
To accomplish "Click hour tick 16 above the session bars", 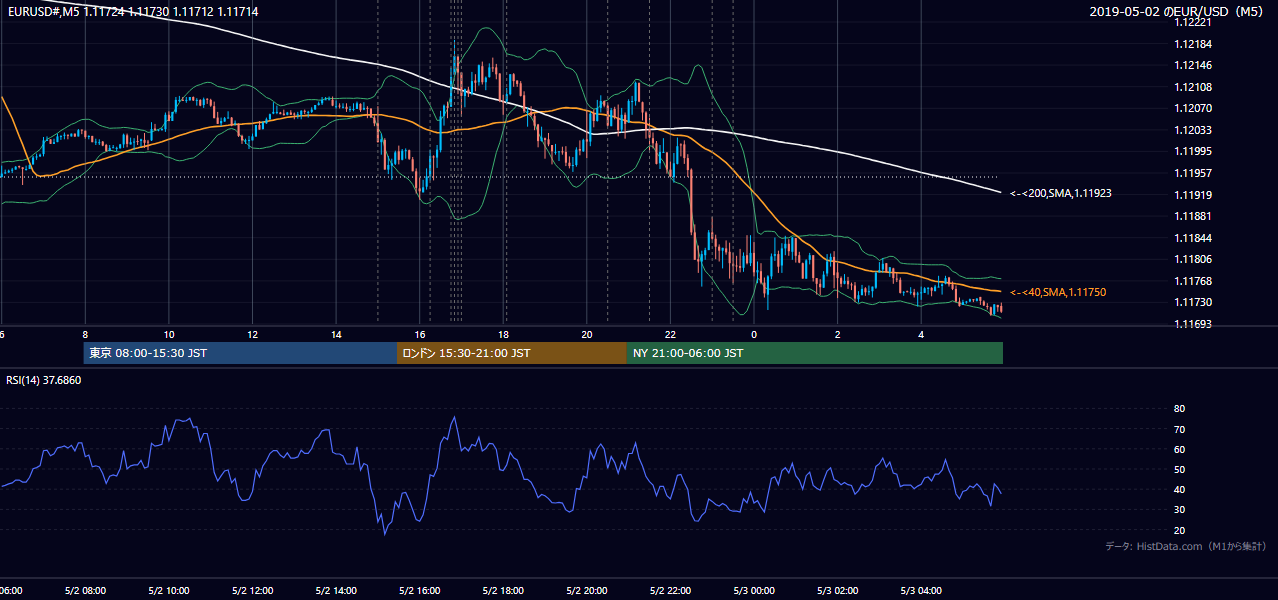I will pos(421,334).
